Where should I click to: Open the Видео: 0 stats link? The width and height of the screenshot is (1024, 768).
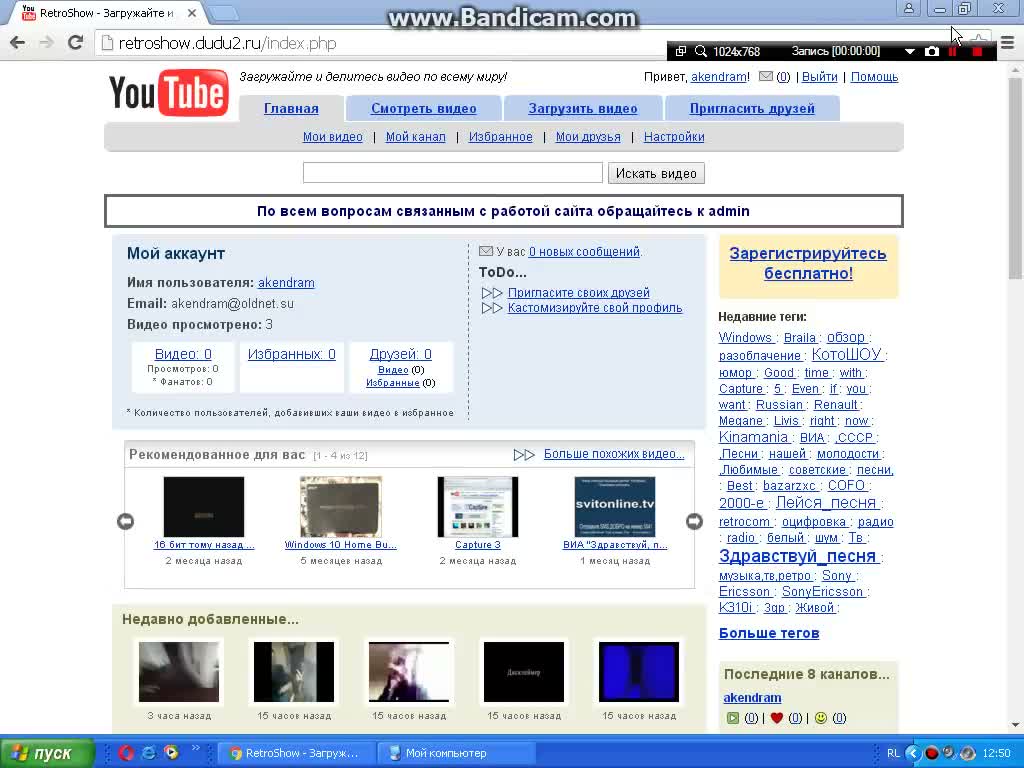pos(183,354)
